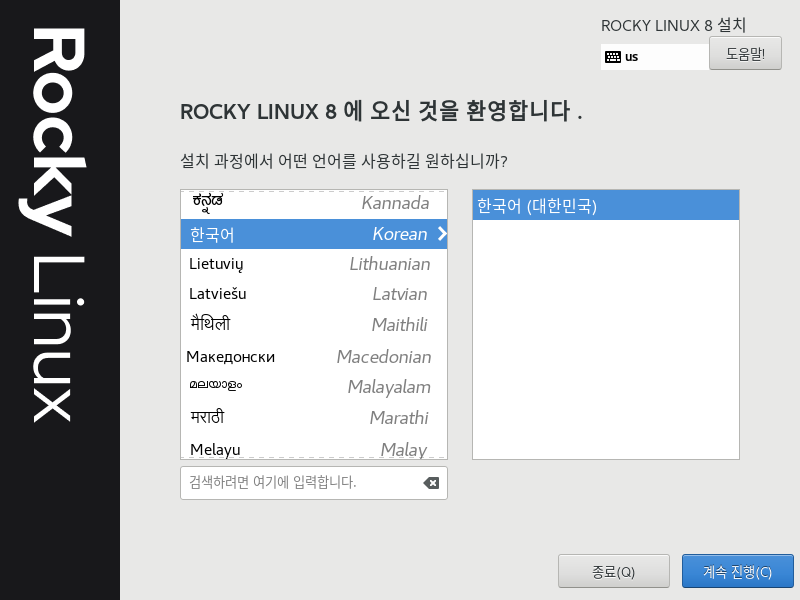Screen dimensions: 800x600
Task: Select the Македонски Macedonian language row
Action: tap(314, 357)
